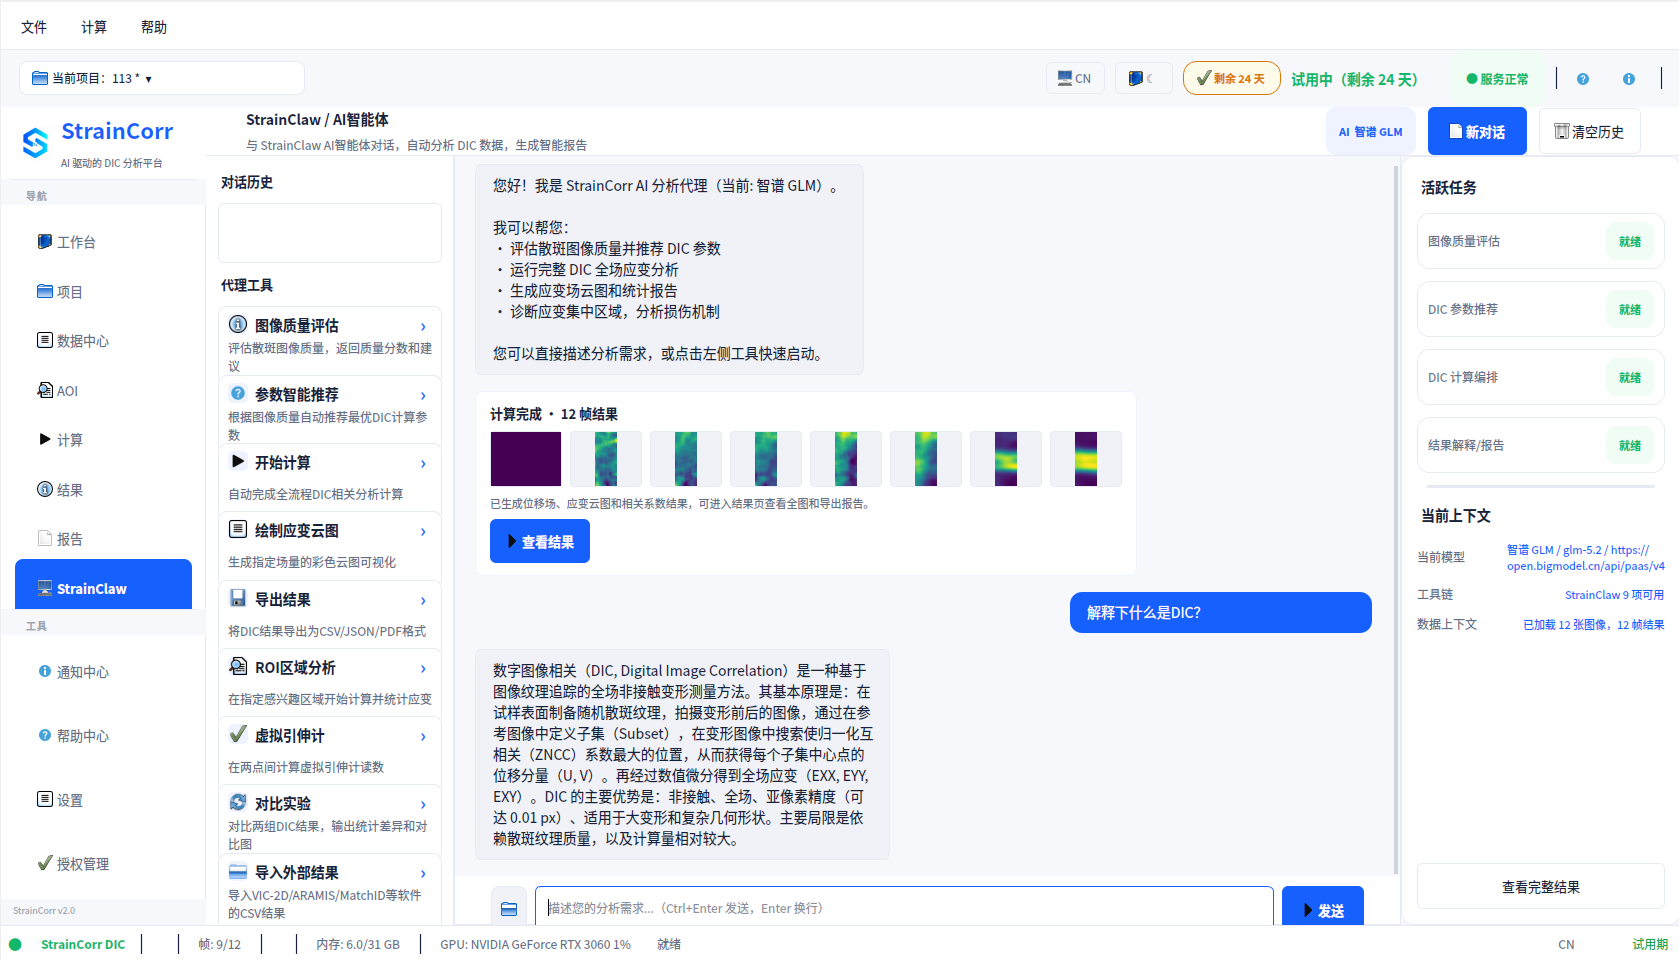The width and height of the screenshot is (1679, 960).
Task: Expand 图像质量评估 tool with its chevron
Action: (423, 327)
